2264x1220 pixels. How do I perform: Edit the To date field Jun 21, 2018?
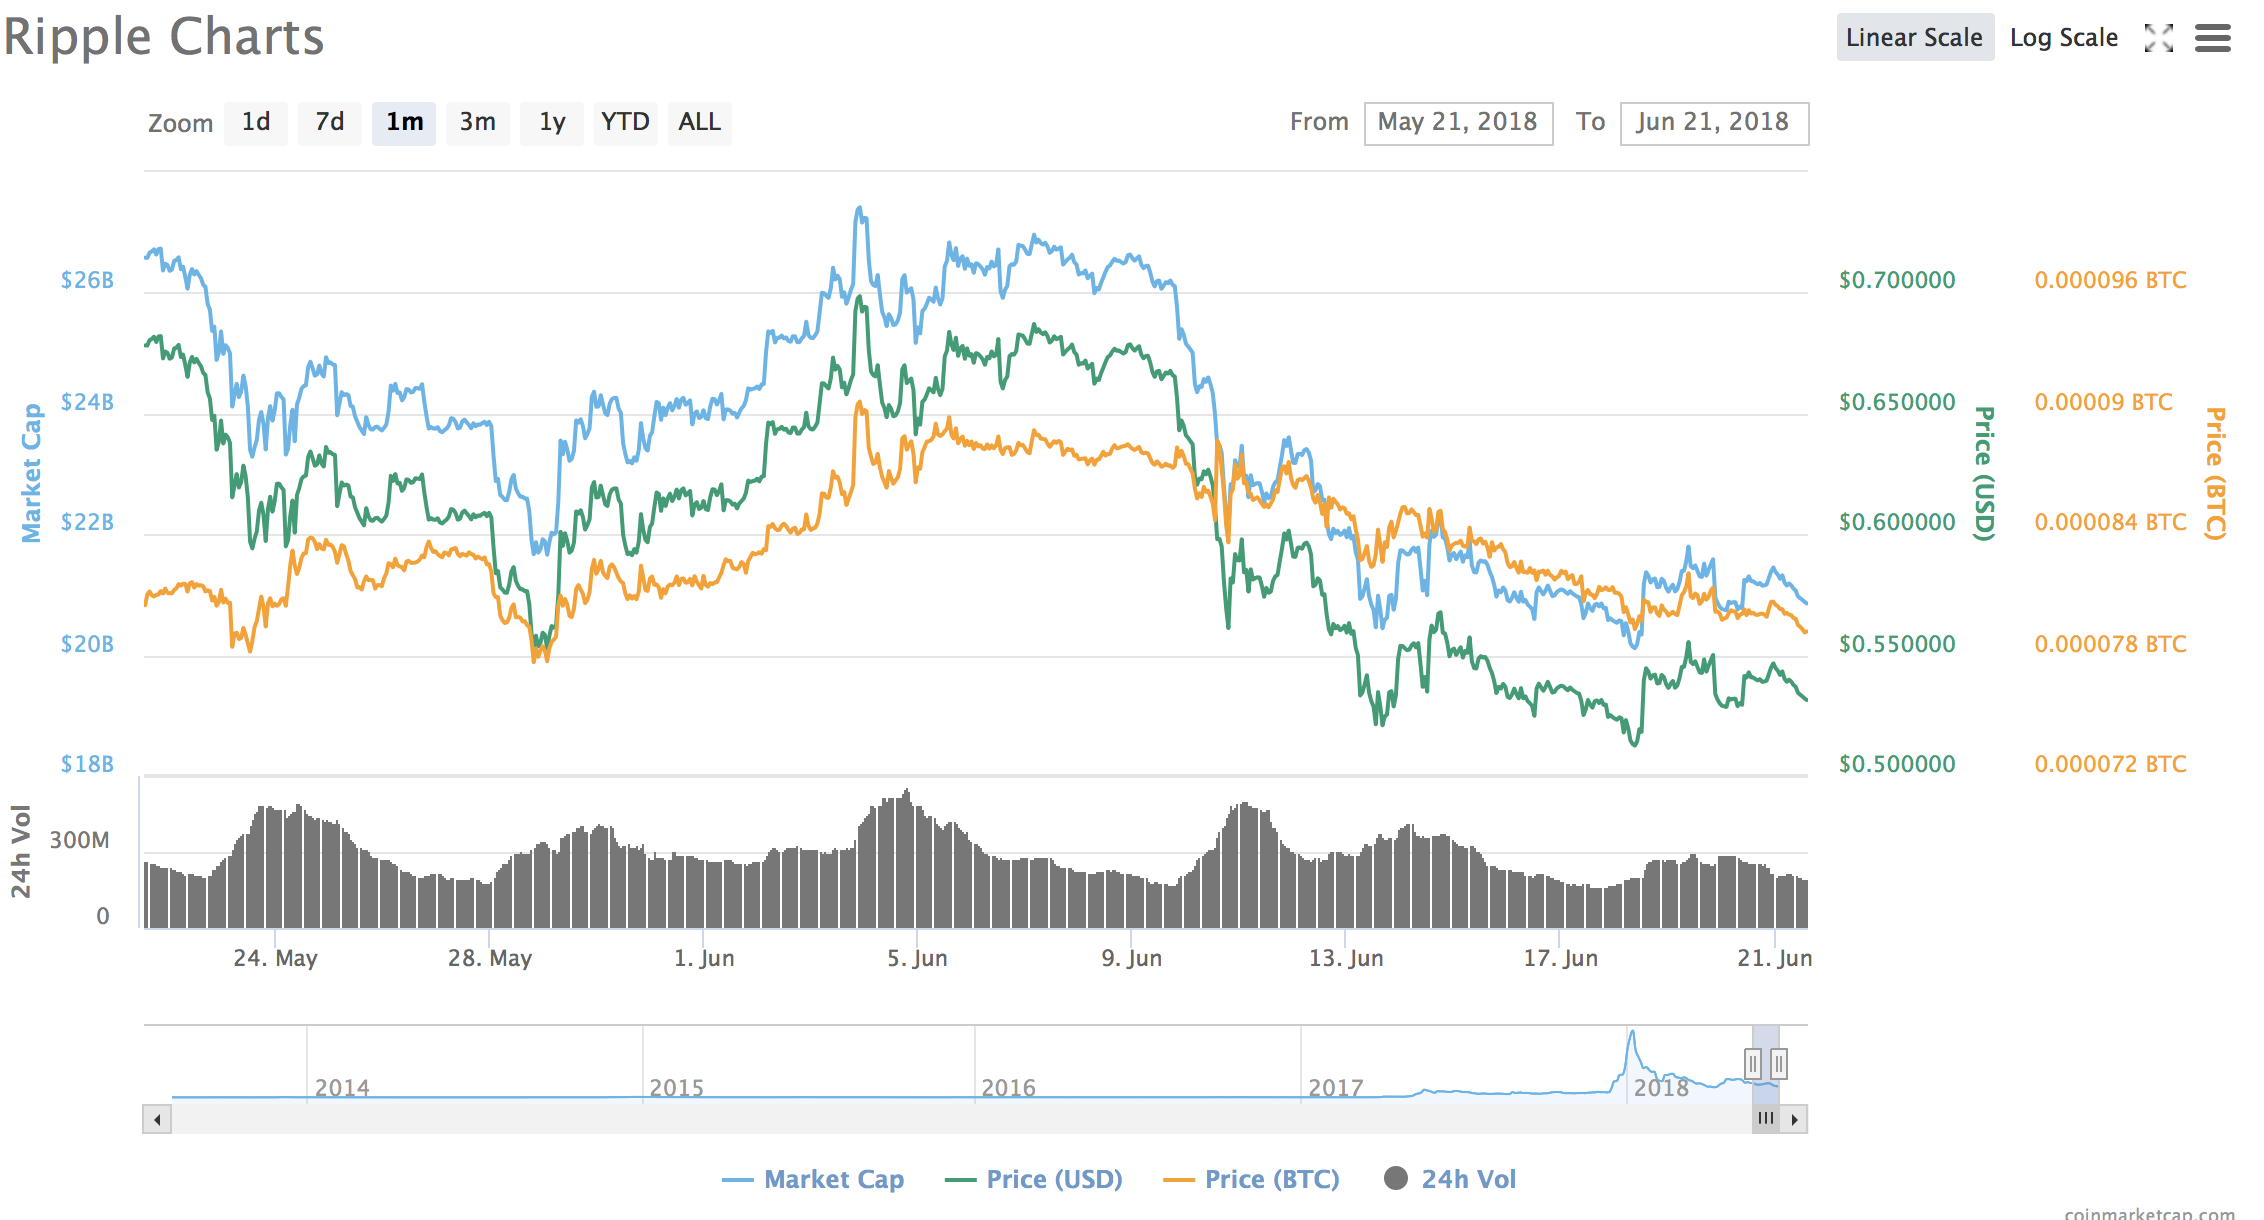(1714, 123)
